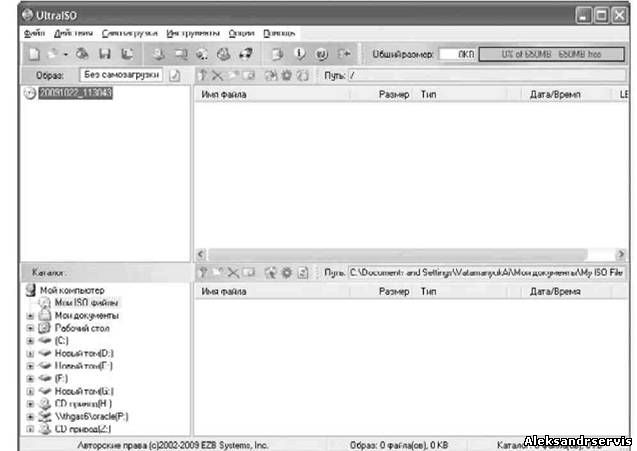Click the Open CD/DVD disc icon

pyautogui.click(x=82, y=54)
